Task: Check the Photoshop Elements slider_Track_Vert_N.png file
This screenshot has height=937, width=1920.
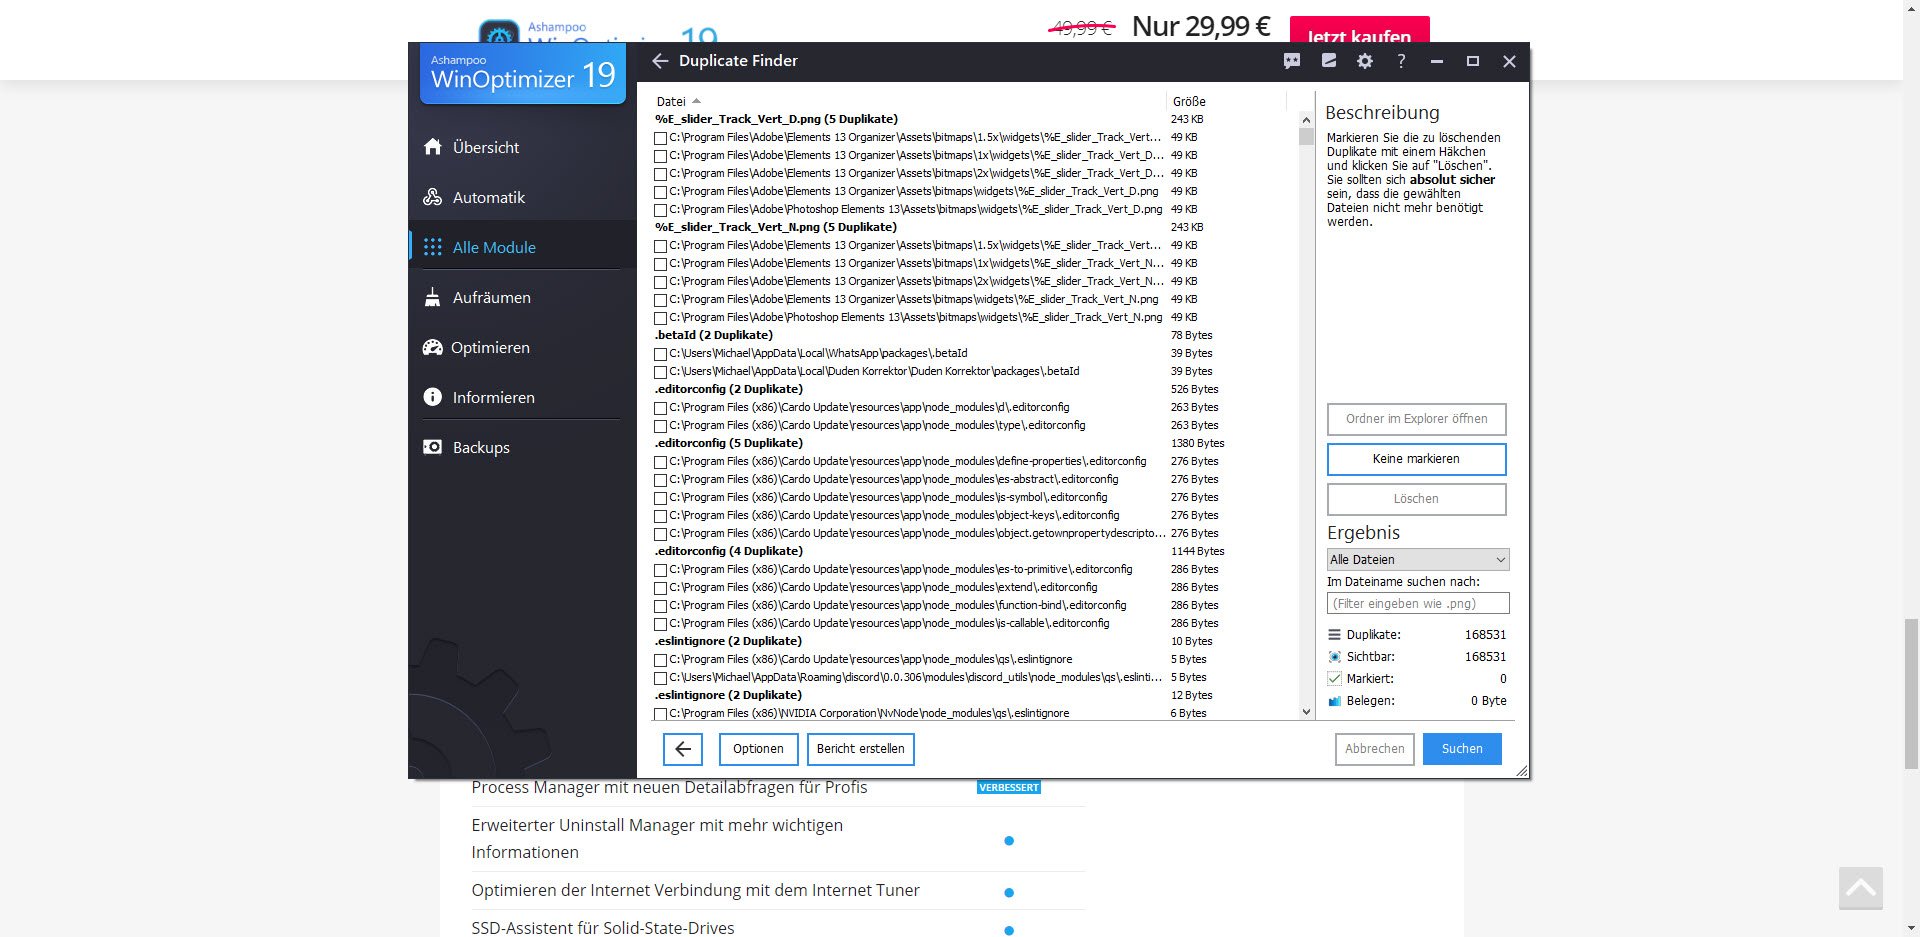Action: [x=660, y=318]
